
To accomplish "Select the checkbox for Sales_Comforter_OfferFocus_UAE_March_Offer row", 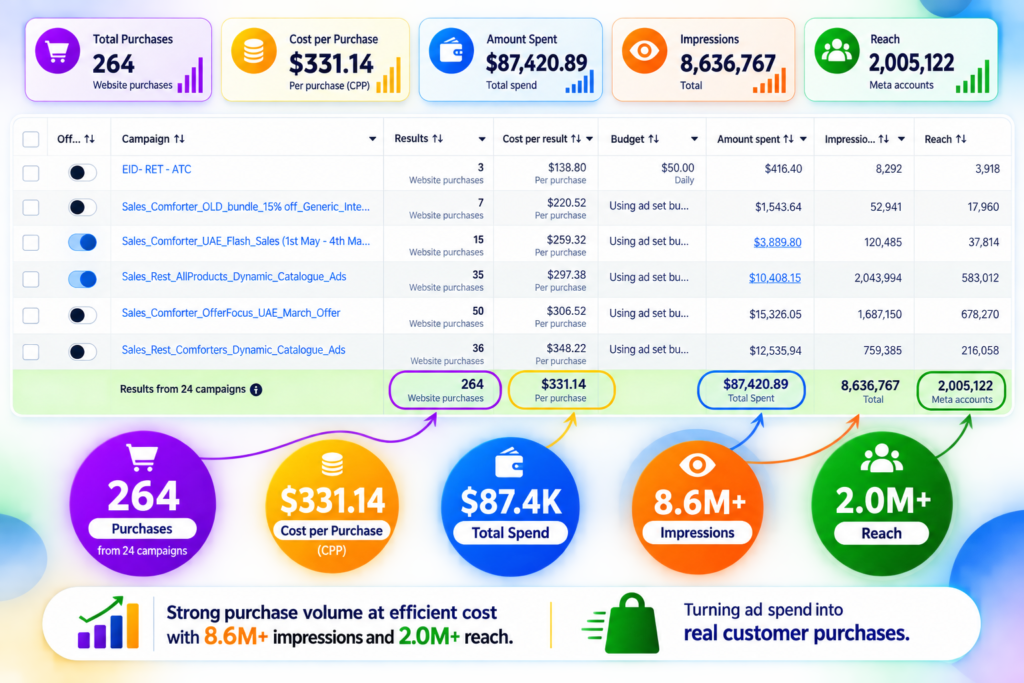I will coord(31,316).
